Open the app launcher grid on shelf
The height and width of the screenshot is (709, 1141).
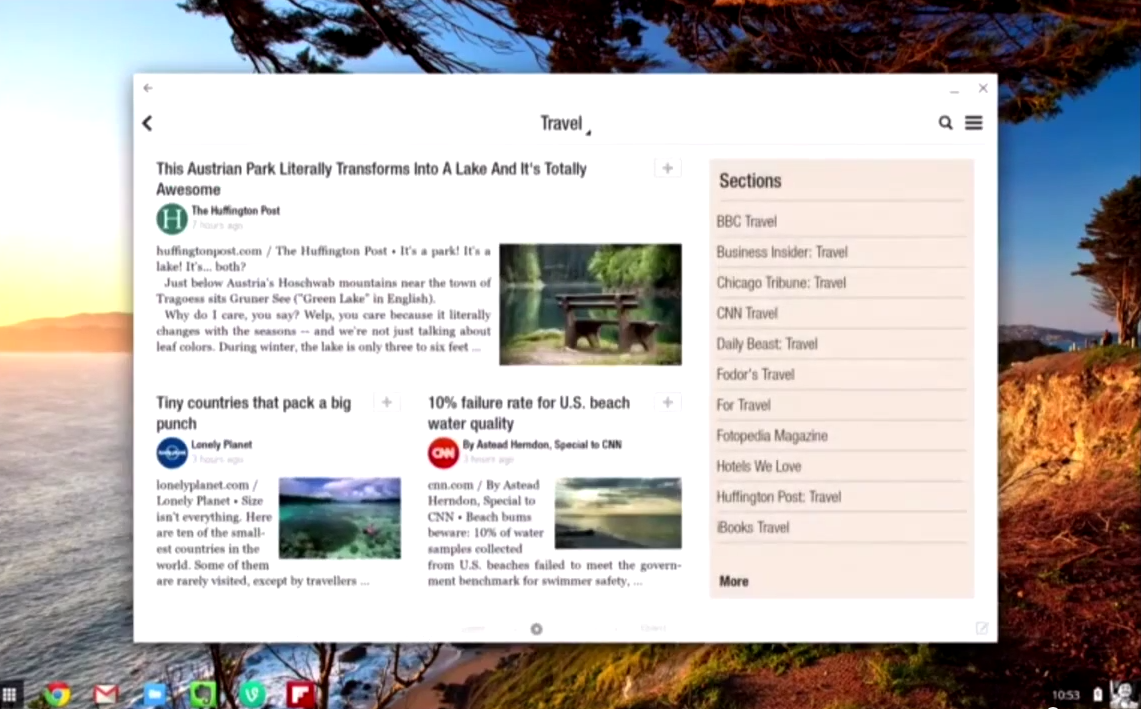click(9, 694)
